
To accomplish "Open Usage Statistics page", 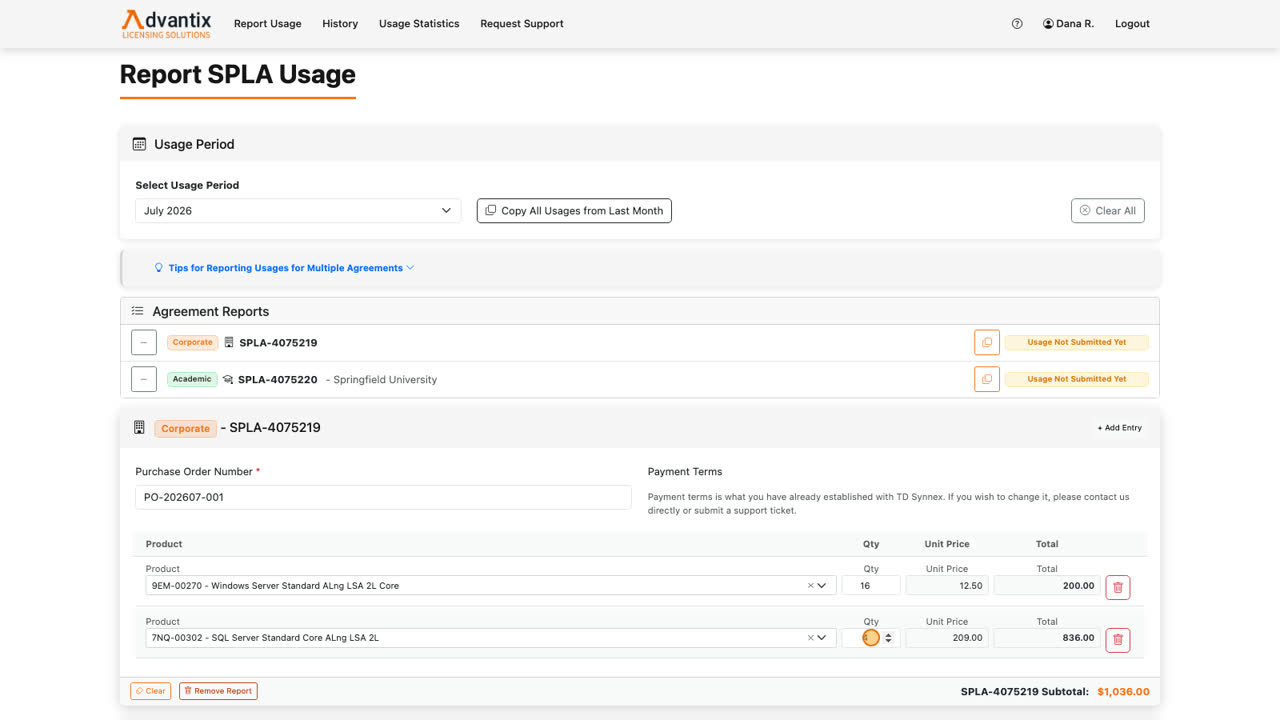I will [x=419, y=24].
